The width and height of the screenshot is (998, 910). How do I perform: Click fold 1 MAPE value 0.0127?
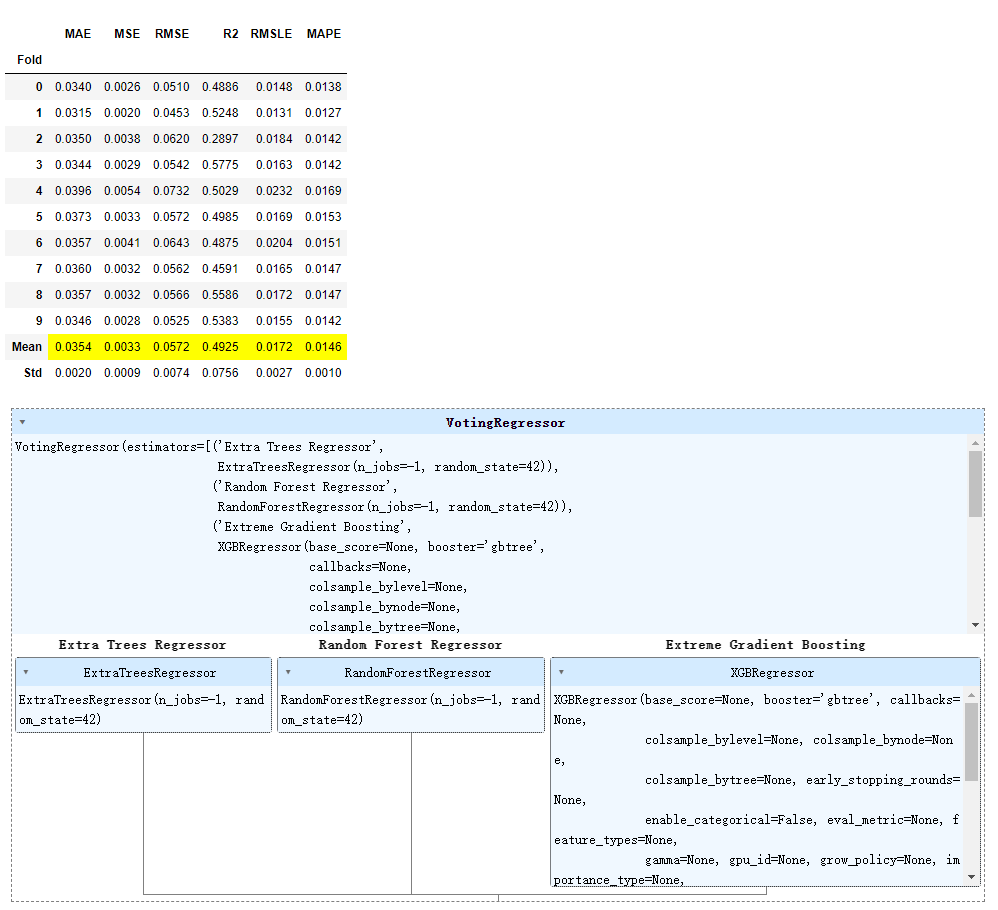point(323,113)
